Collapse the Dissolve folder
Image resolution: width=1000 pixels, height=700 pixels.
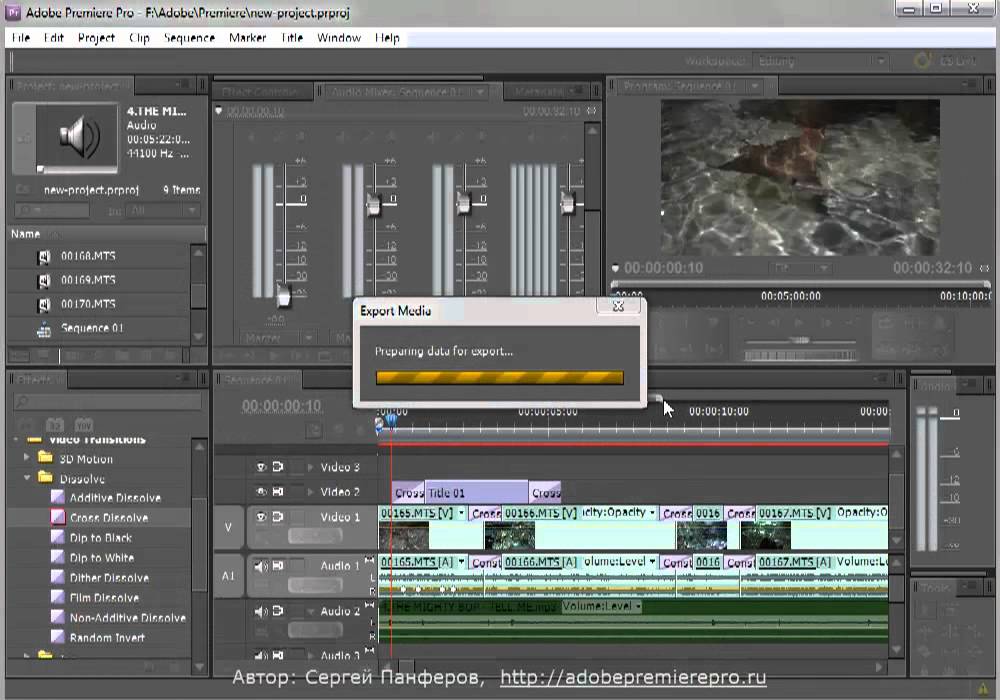coord(26,477)
